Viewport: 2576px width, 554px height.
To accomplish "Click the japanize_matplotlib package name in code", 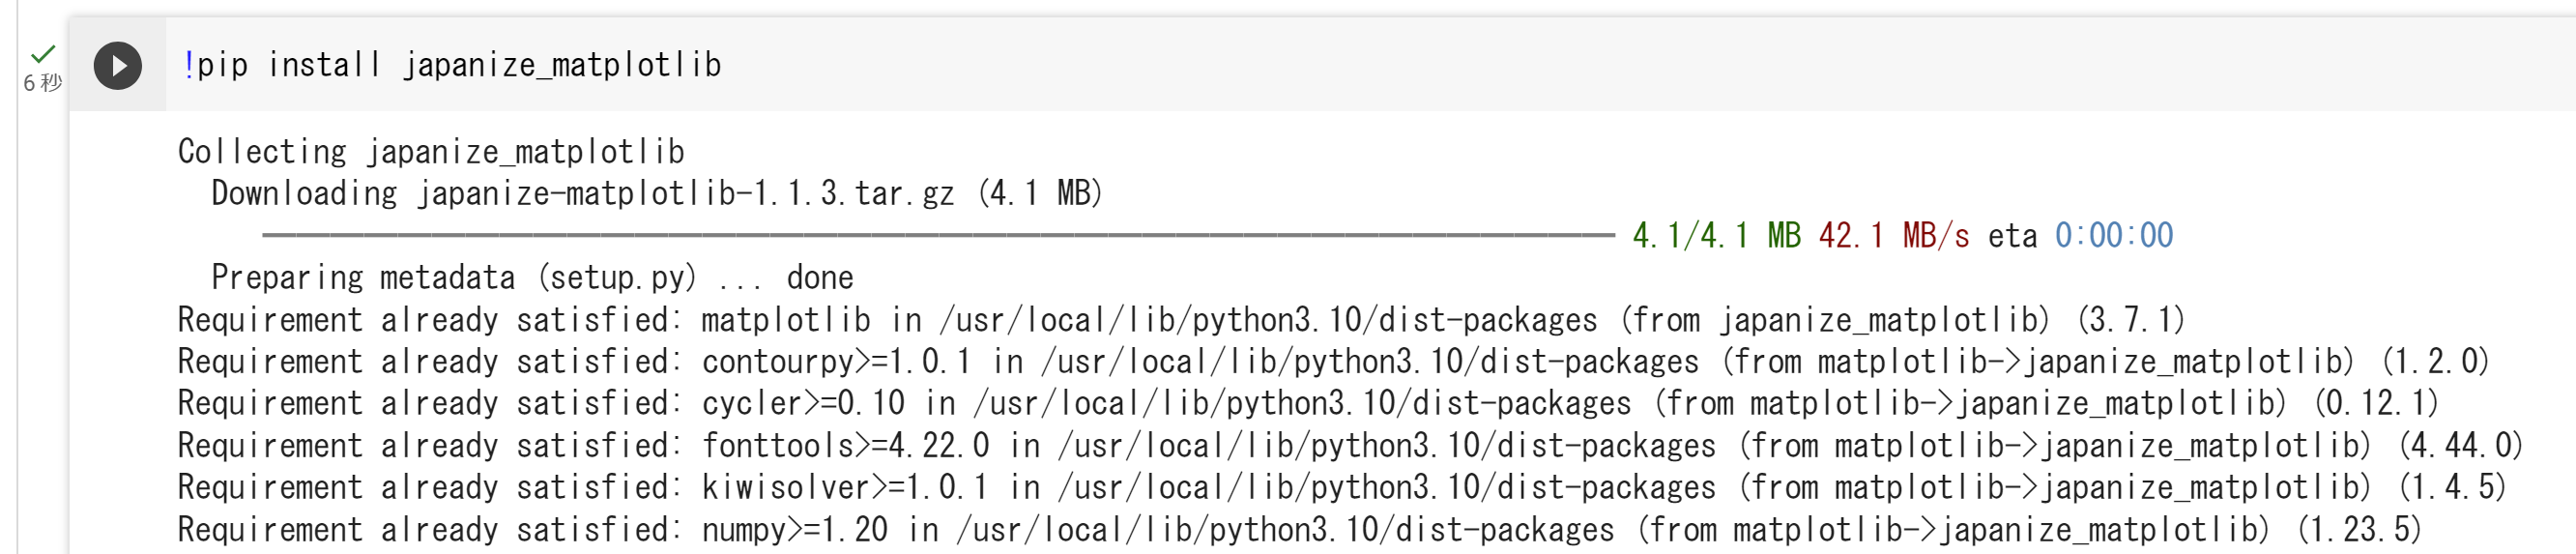I will pos(561,65).
